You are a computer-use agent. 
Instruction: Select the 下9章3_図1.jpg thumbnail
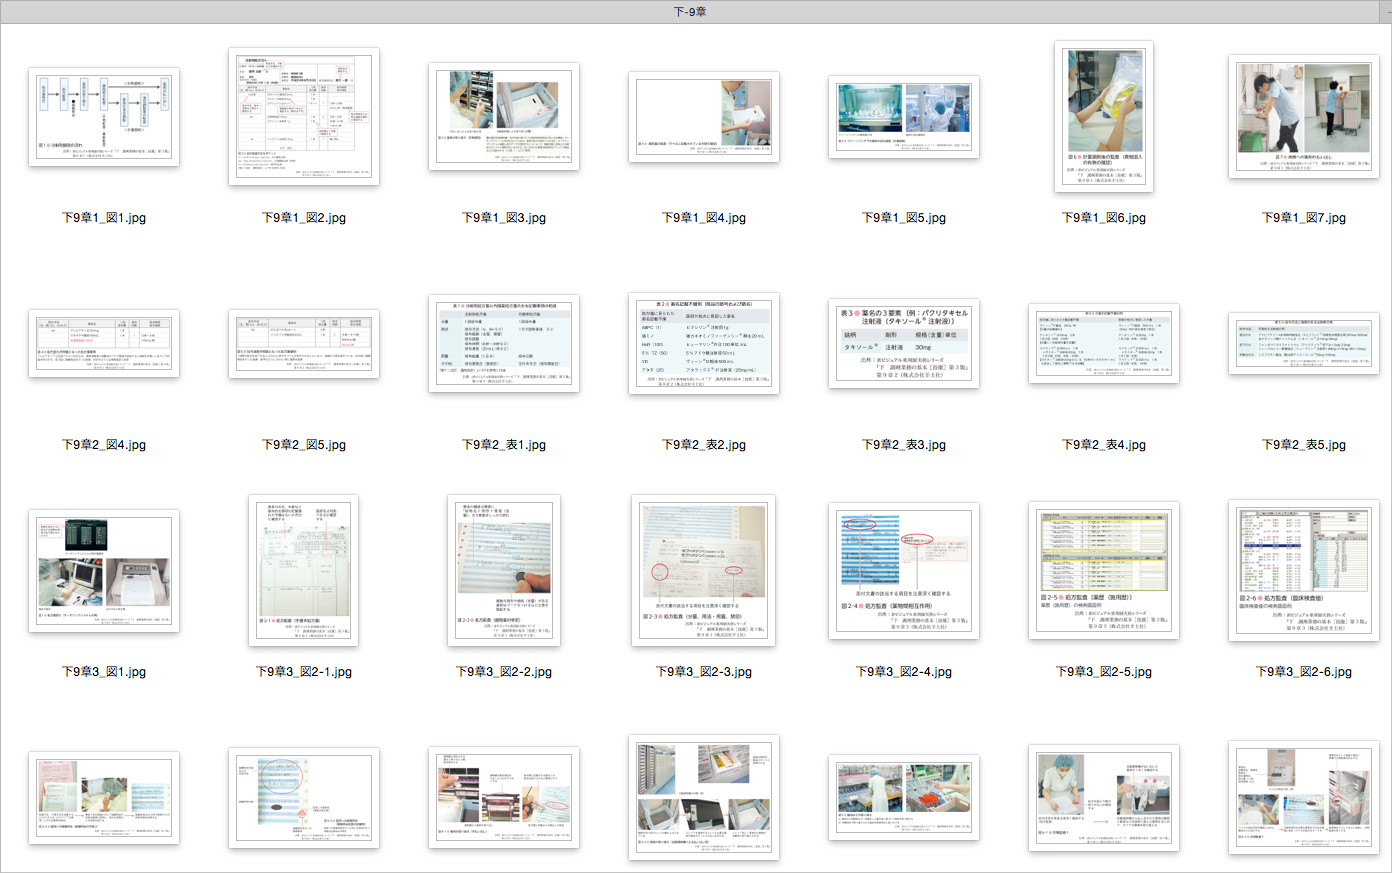(x=104, y=571)
